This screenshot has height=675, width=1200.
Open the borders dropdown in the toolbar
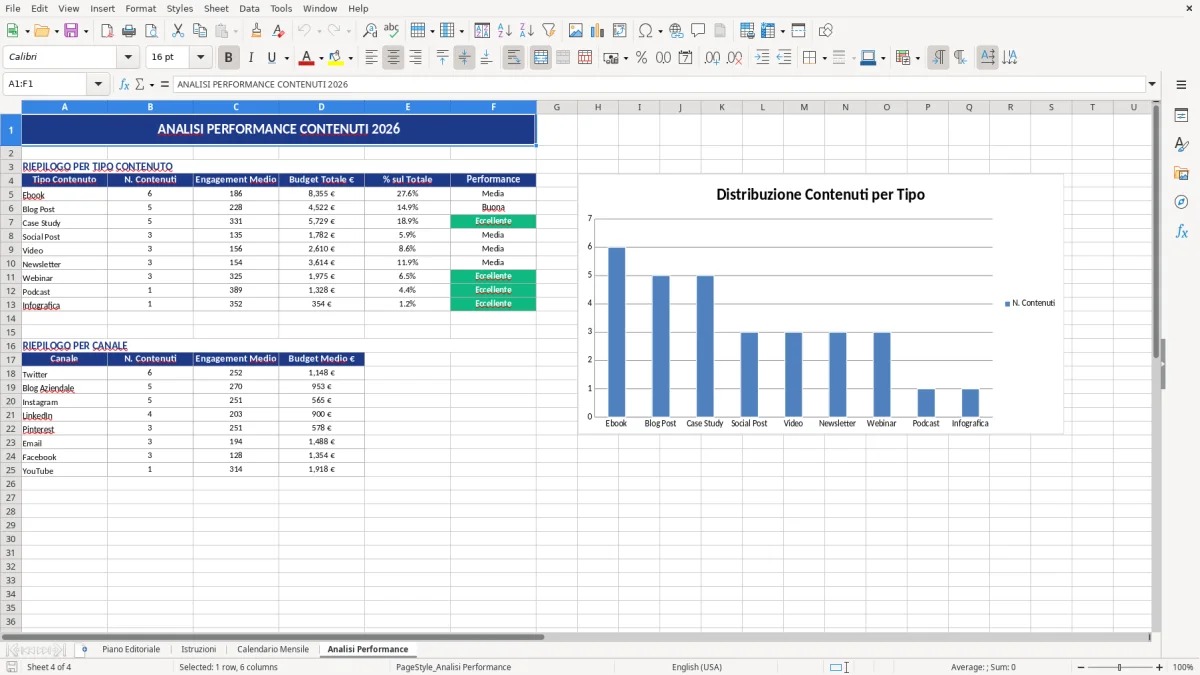pos(823,57)
